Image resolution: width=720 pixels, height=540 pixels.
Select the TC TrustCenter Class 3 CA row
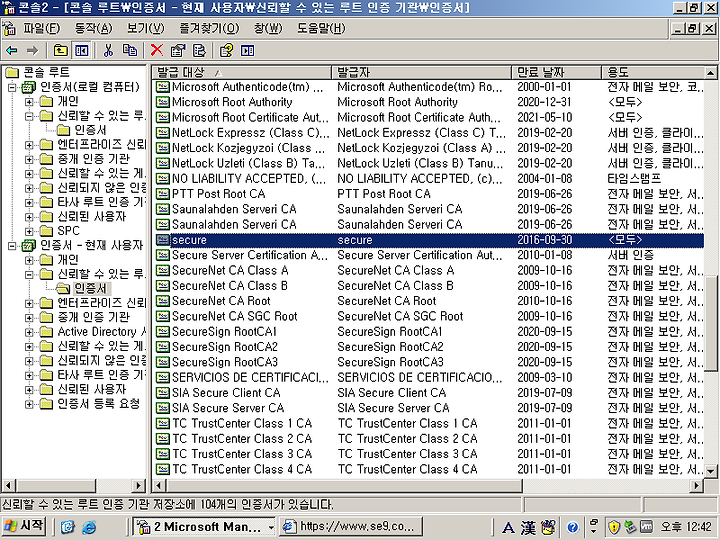(429, 454)
